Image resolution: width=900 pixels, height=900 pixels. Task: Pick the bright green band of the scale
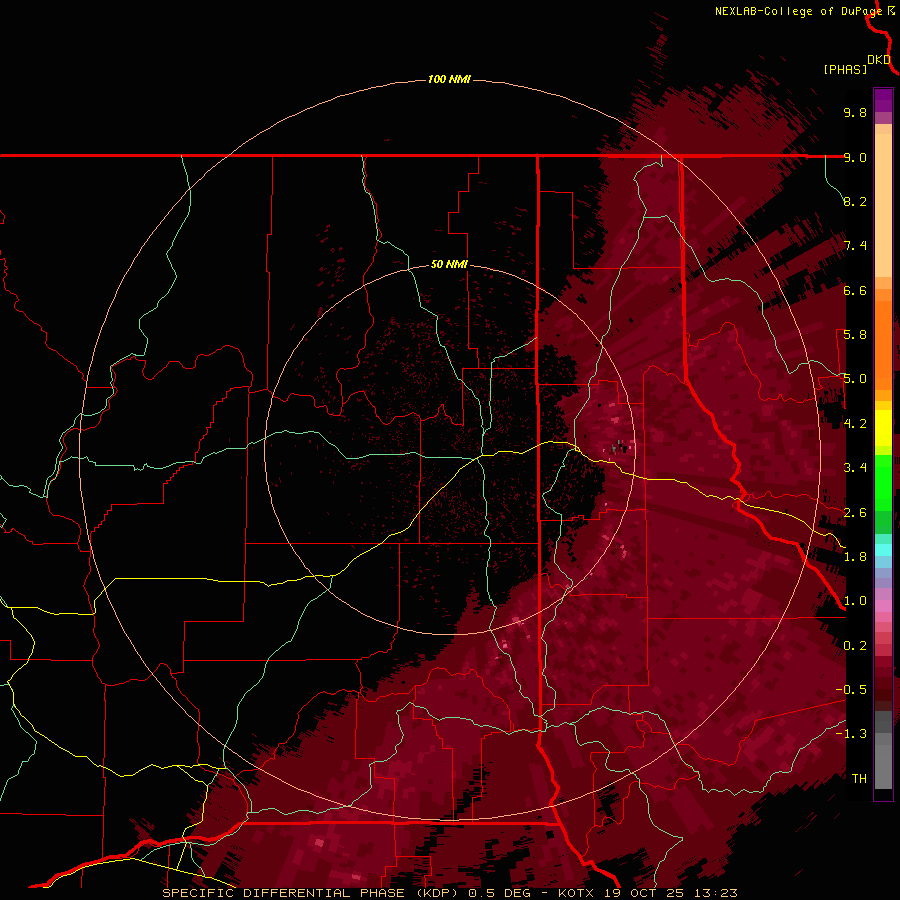[883, 482]
